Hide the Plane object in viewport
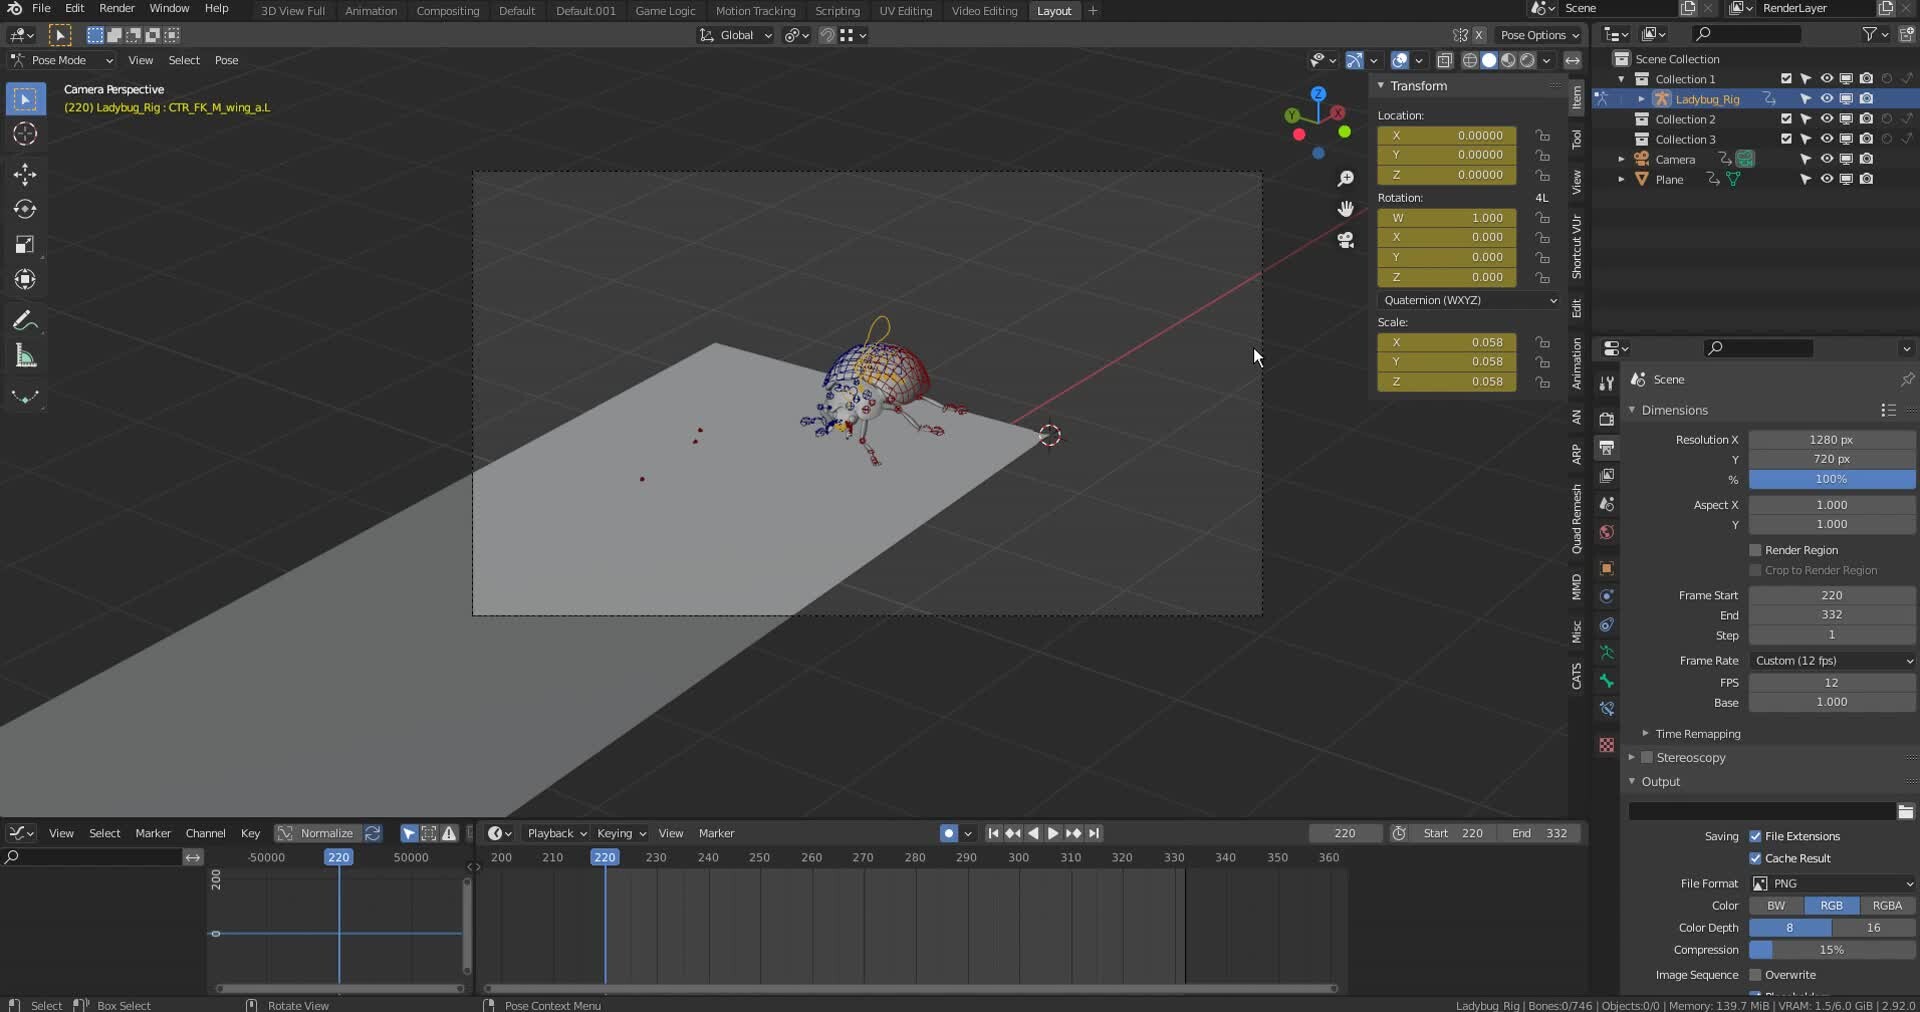This screenshot has width=1920, height=1012. 1828,179
